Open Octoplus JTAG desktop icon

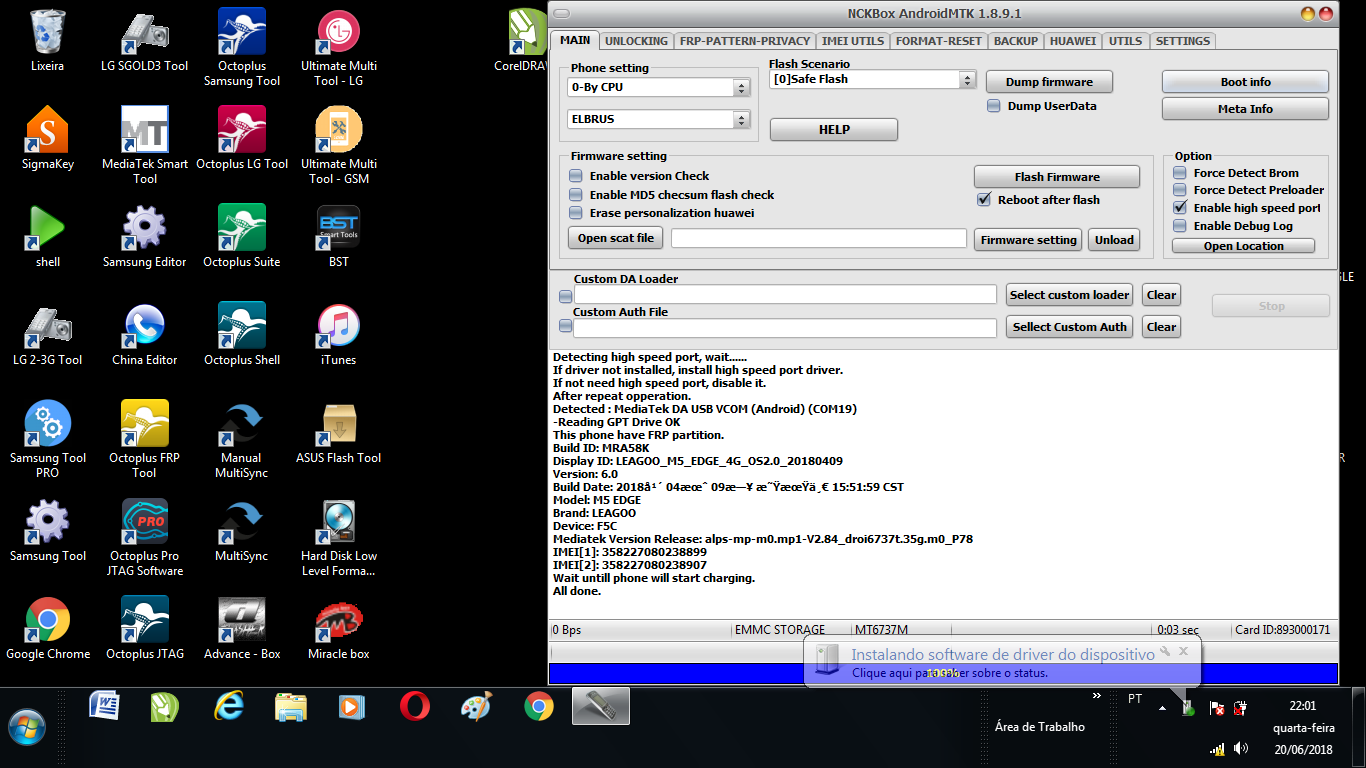pyautogui.click(x=144, y=628)
